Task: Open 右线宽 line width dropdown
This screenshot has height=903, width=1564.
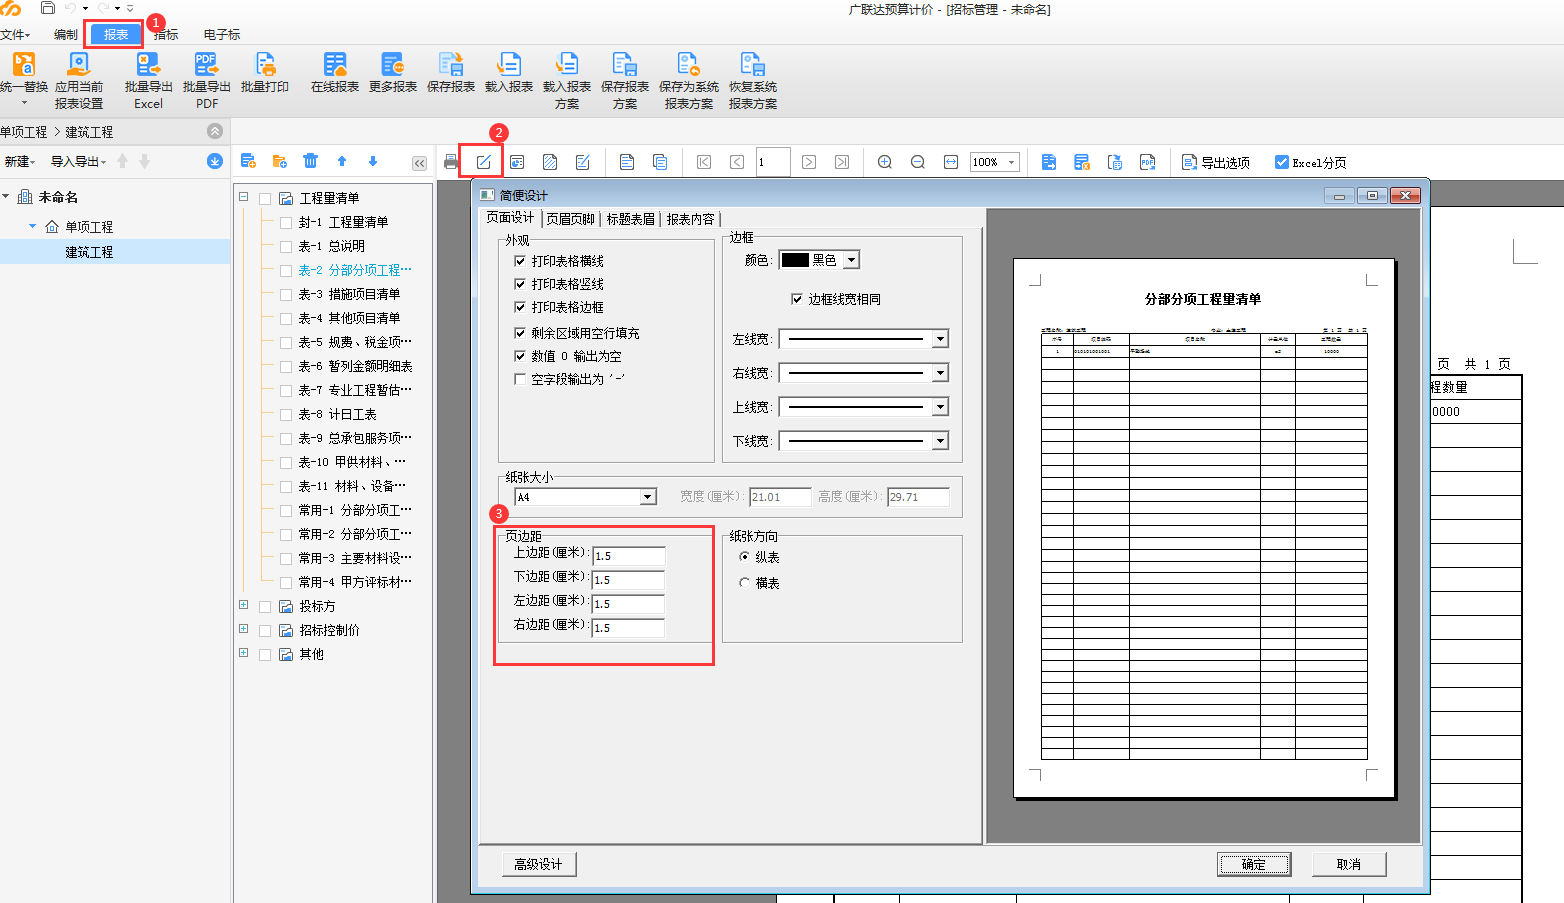Action: click(x=940, y=373)
